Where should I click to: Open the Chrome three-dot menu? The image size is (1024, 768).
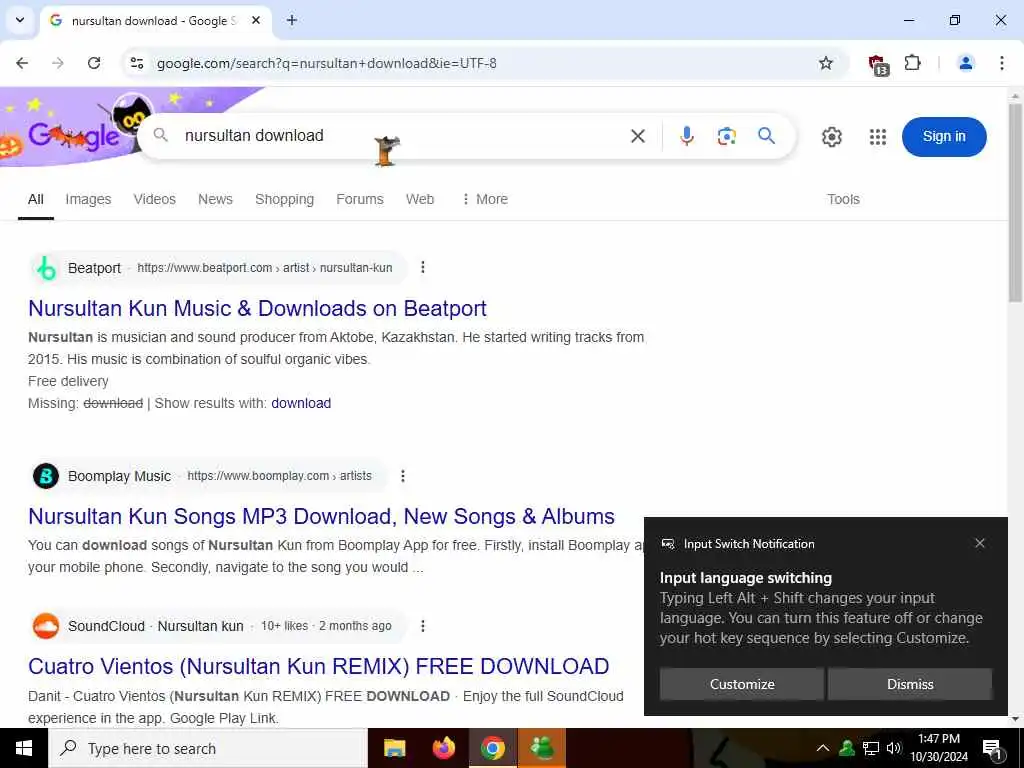tap(1002, 63)
